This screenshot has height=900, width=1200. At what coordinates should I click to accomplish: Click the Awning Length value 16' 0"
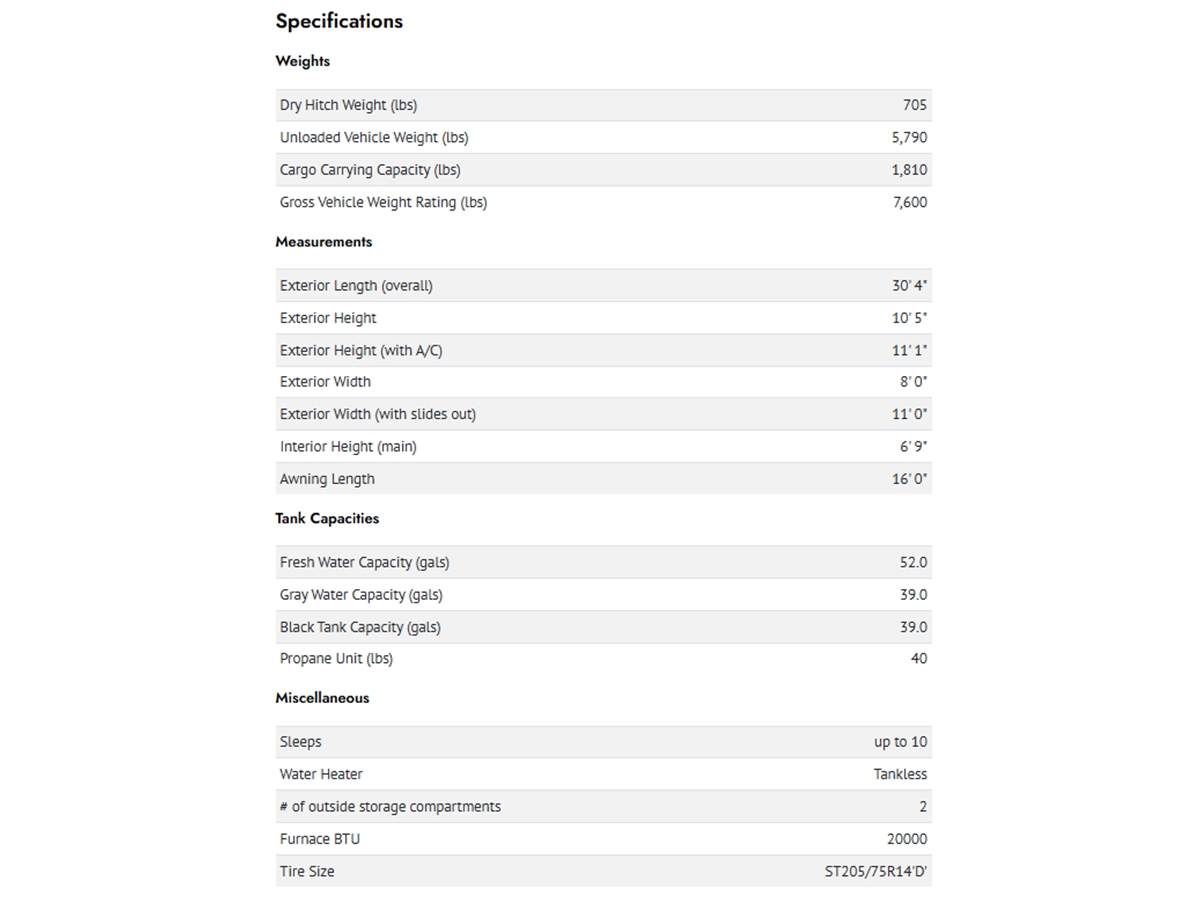tap(910, 479)
